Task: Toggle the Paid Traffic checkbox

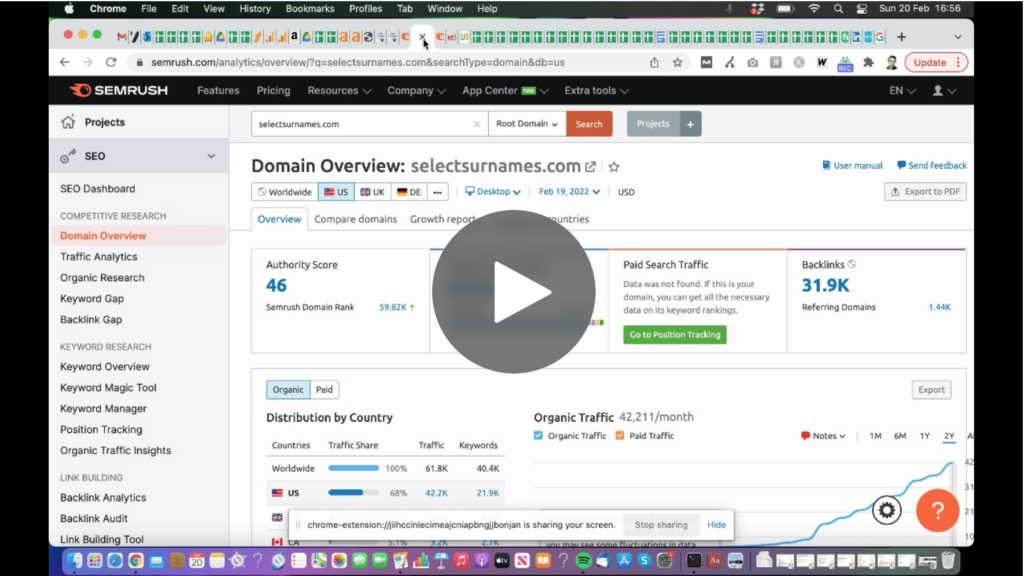Action: (620, 436)
